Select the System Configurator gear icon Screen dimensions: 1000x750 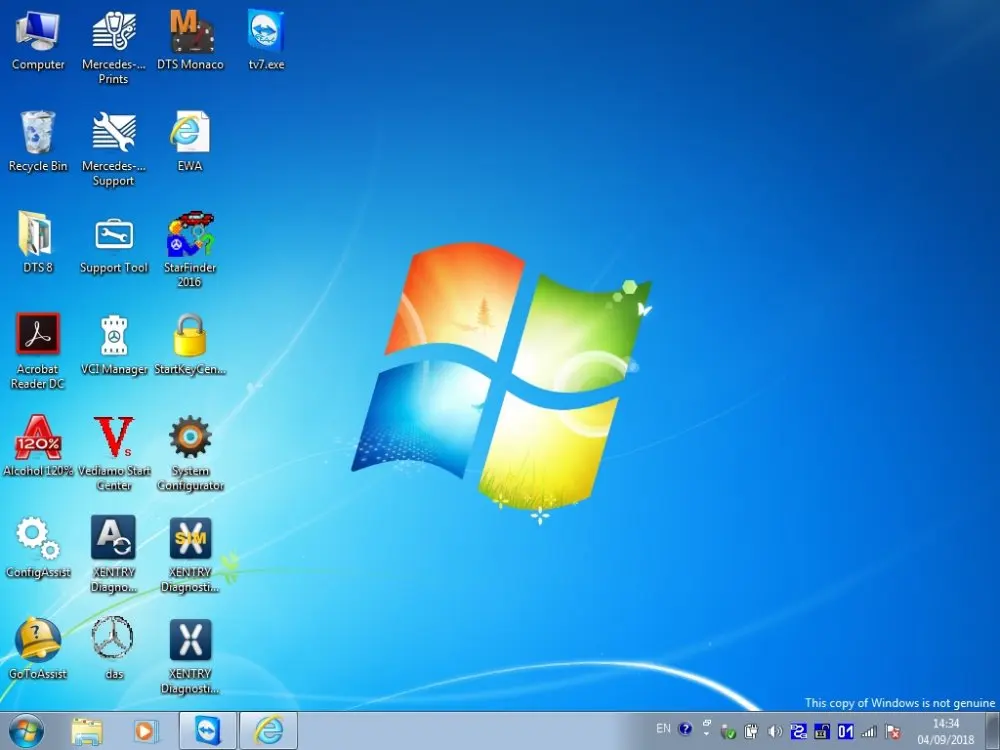[190, 453]
